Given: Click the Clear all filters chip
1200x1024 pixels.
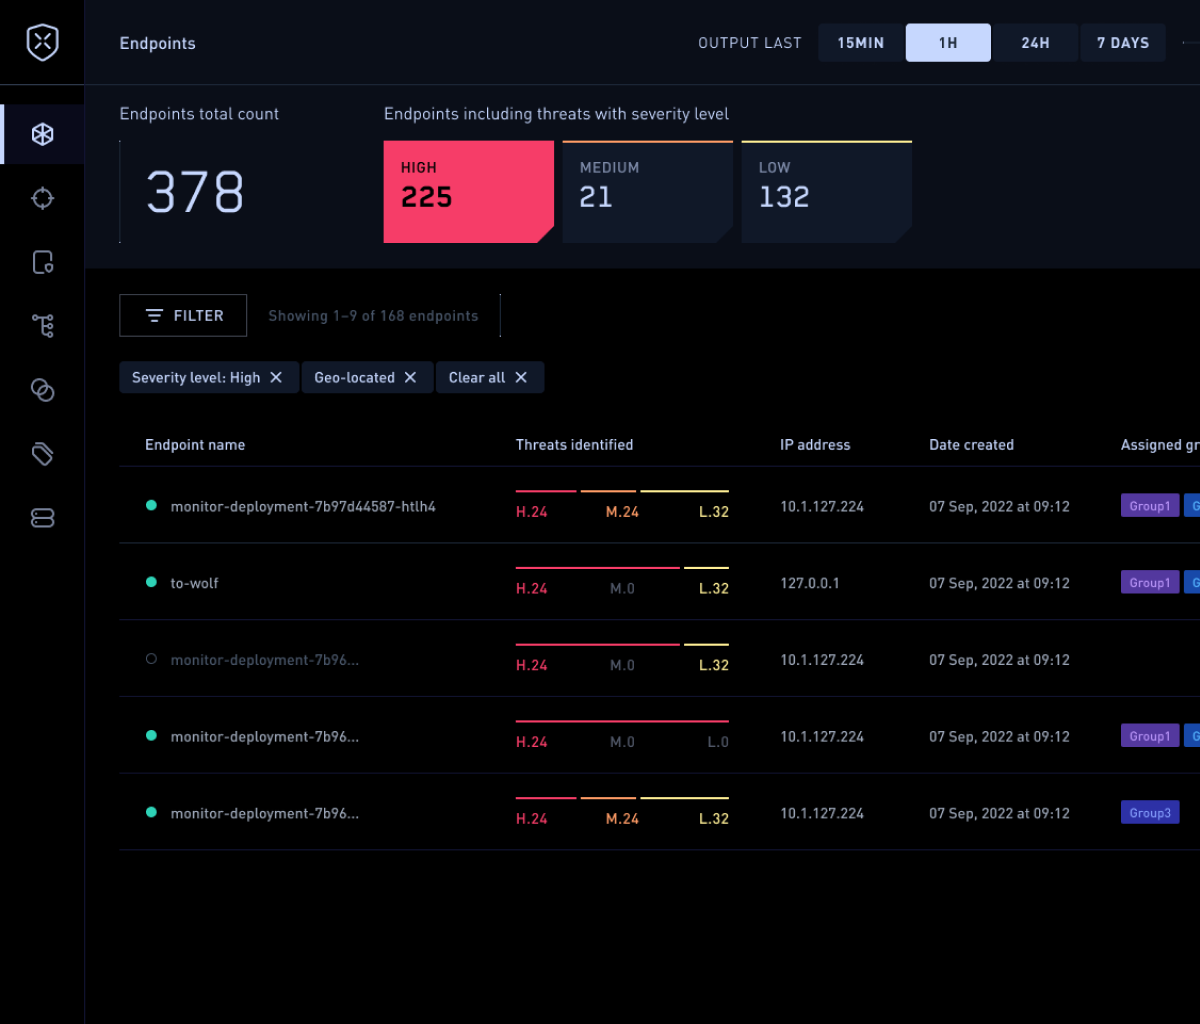Looking at the screenshot, I should point(489,378).
